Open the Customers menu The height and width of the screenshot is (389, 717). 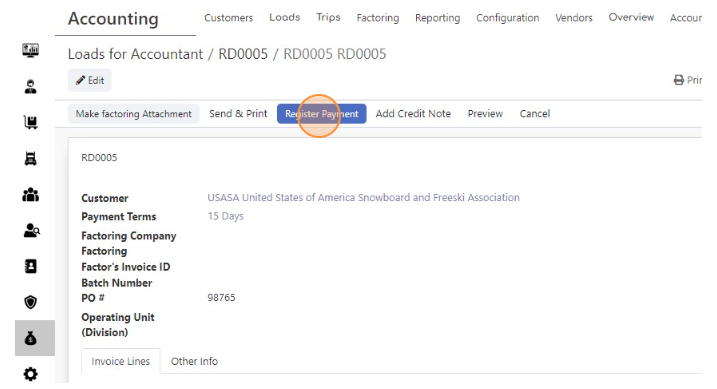tap(229, 18)
